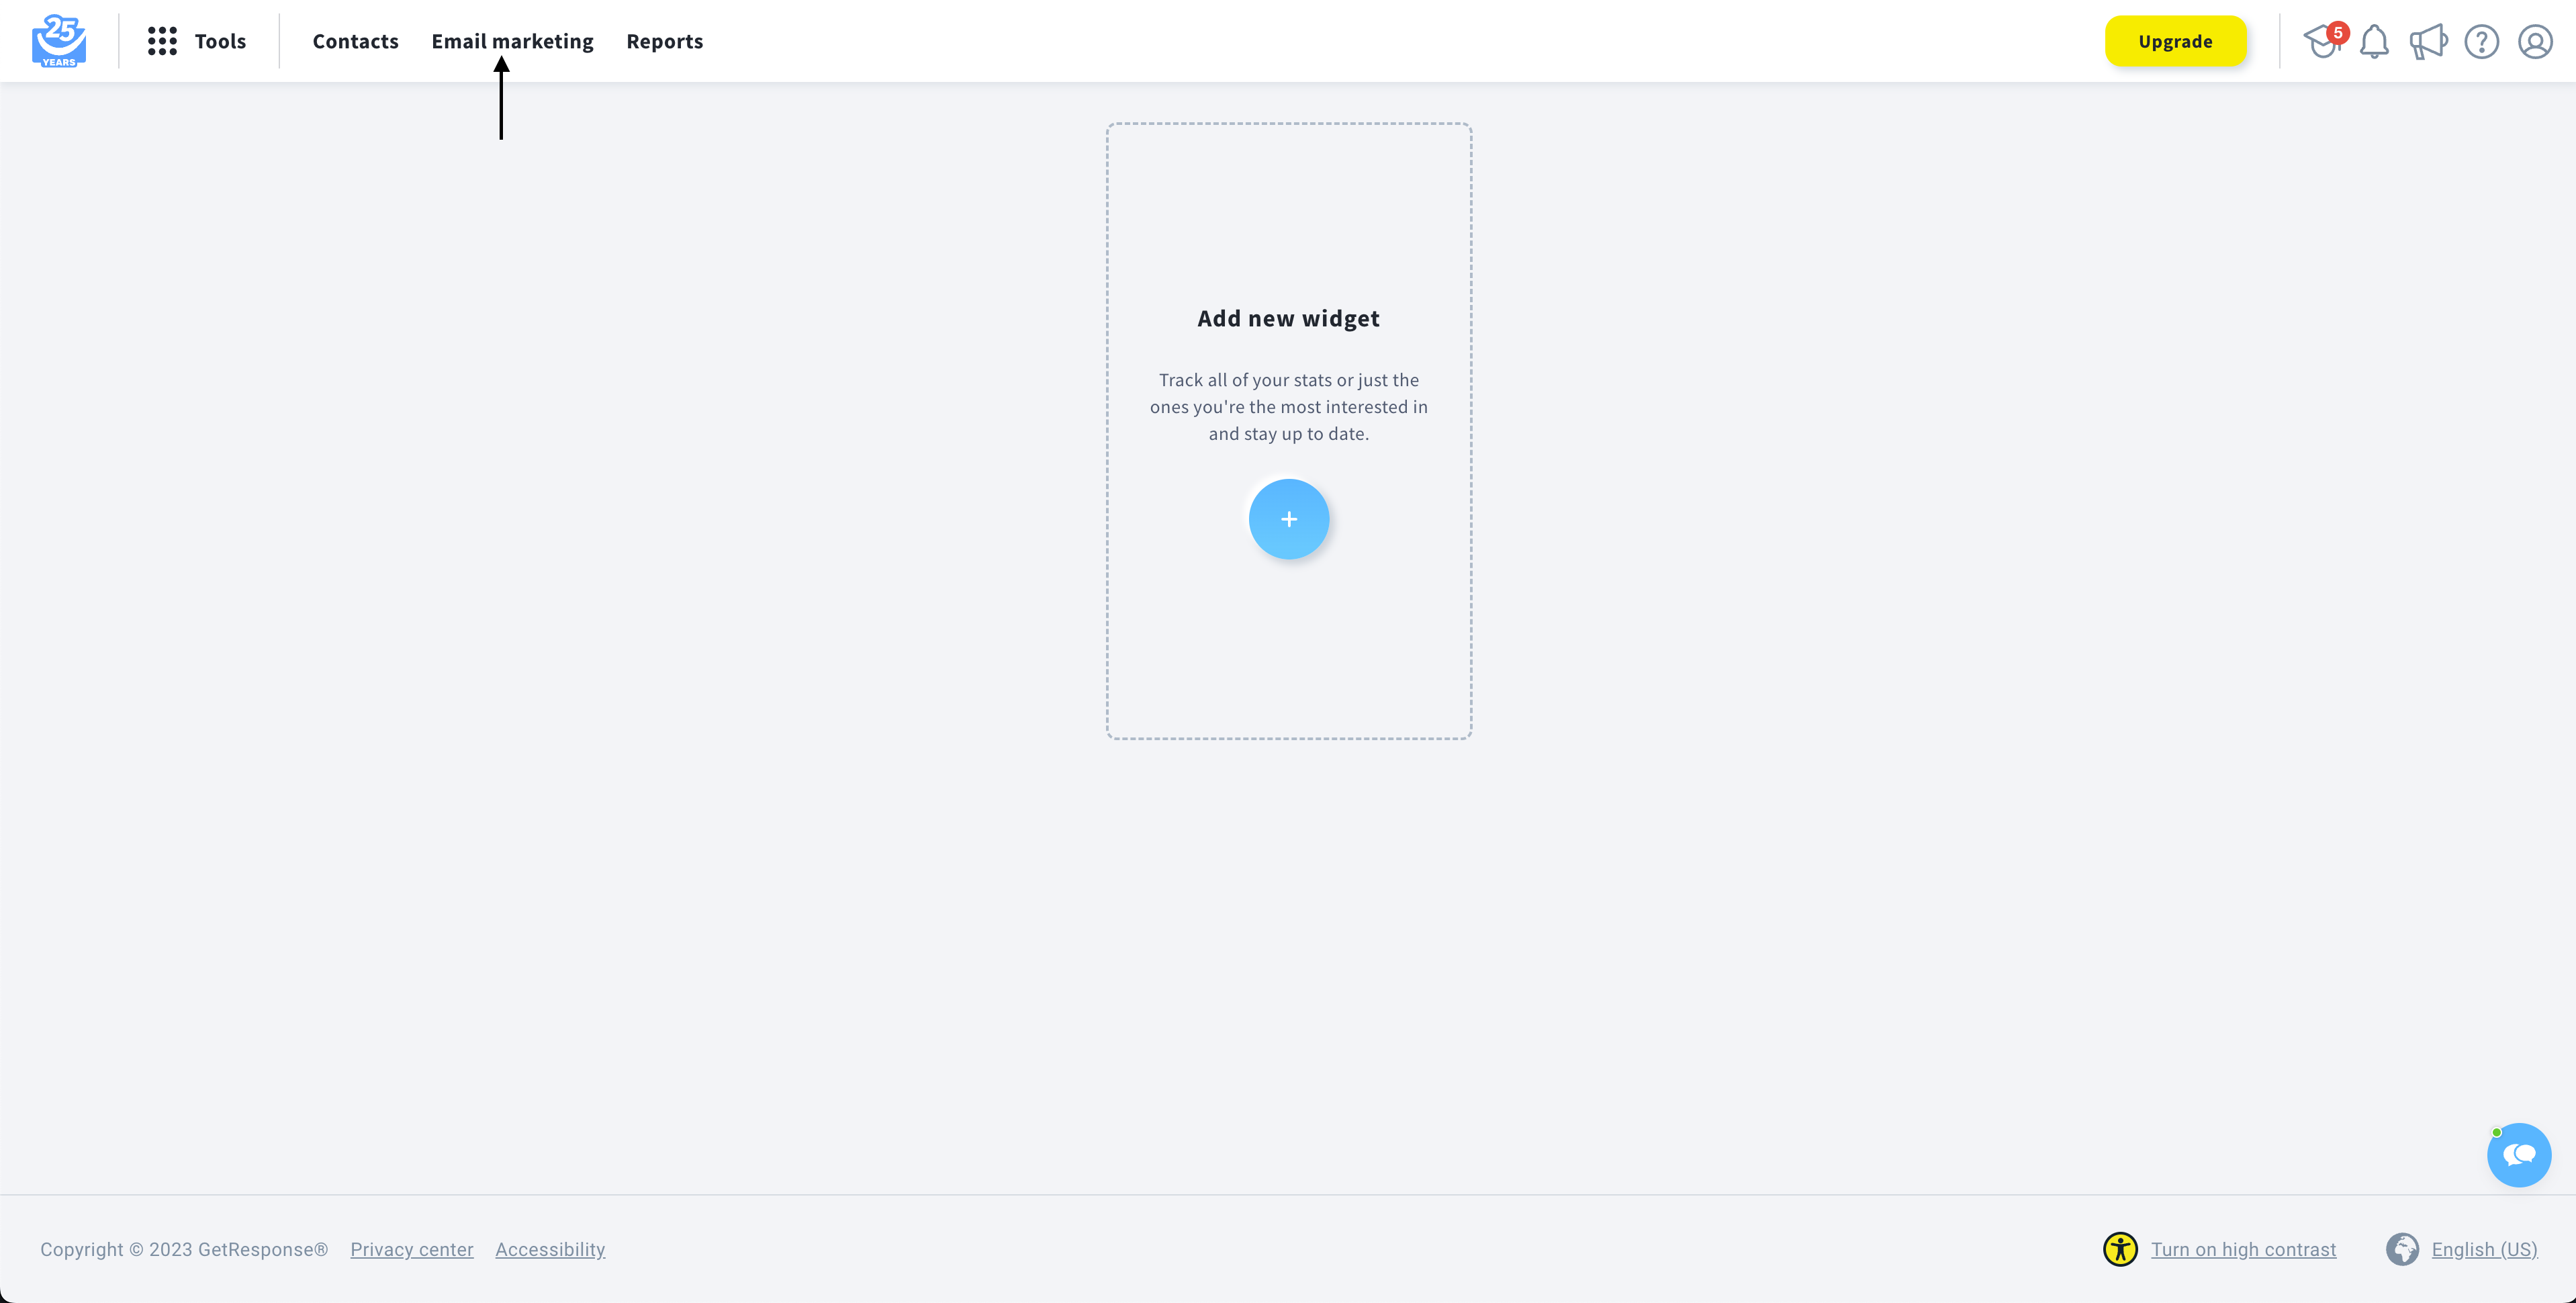The width and height of the screenshot is (2576, 1303).
Task: Change language via English (US) link
Action: (x=2484, y=1249)
